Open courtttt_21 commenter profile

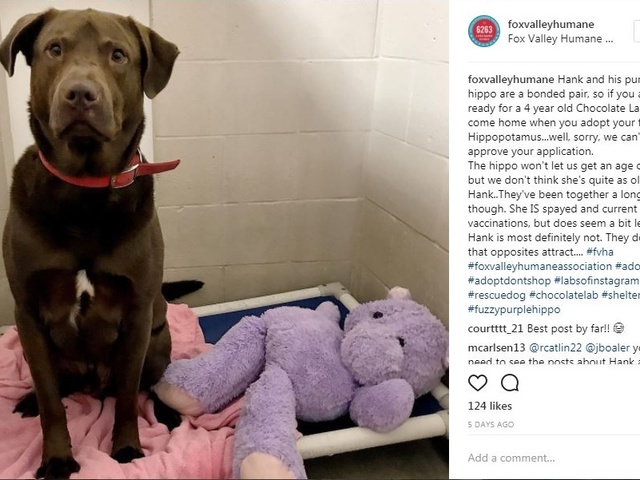496,329
